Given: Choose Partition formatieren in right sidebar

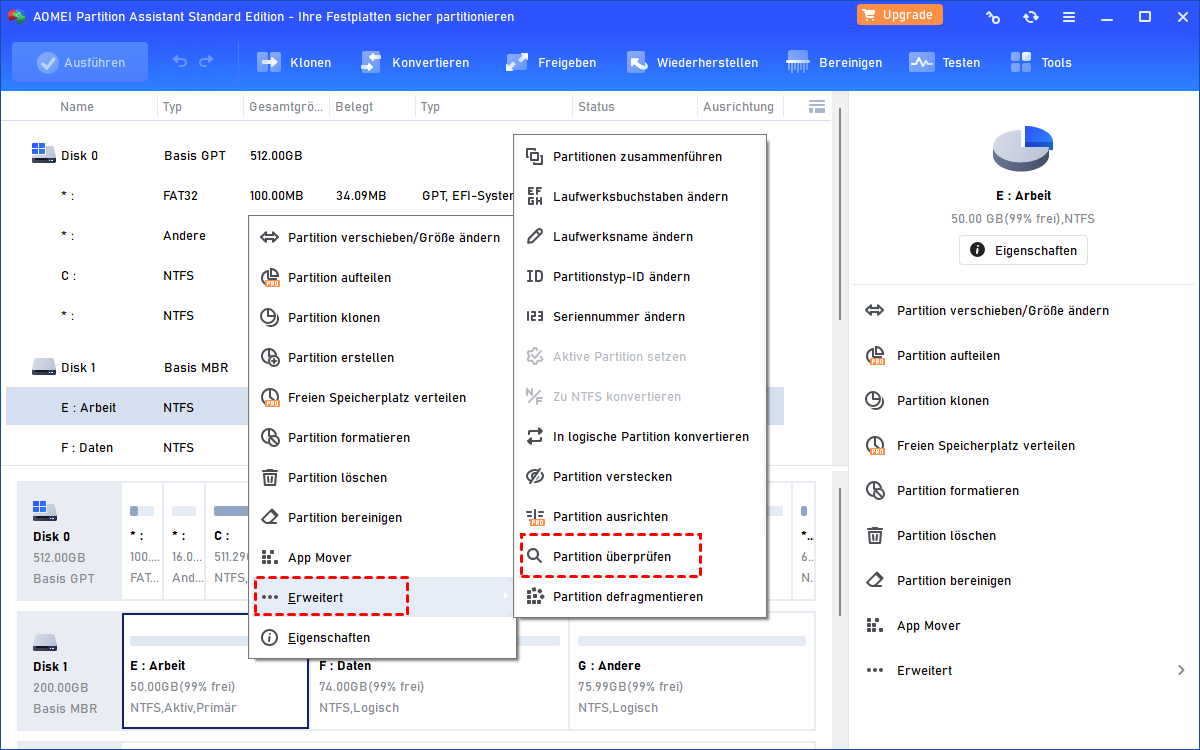Looking at the screenshot, I should click(x=958, y=490).
